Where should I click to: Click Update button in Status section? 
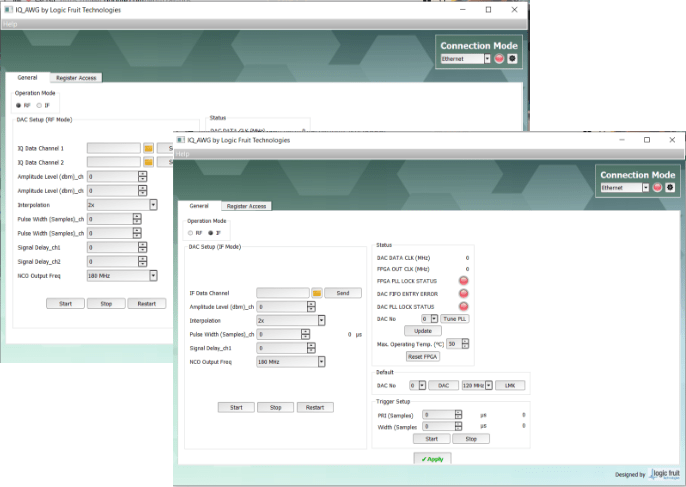(423, 331)
